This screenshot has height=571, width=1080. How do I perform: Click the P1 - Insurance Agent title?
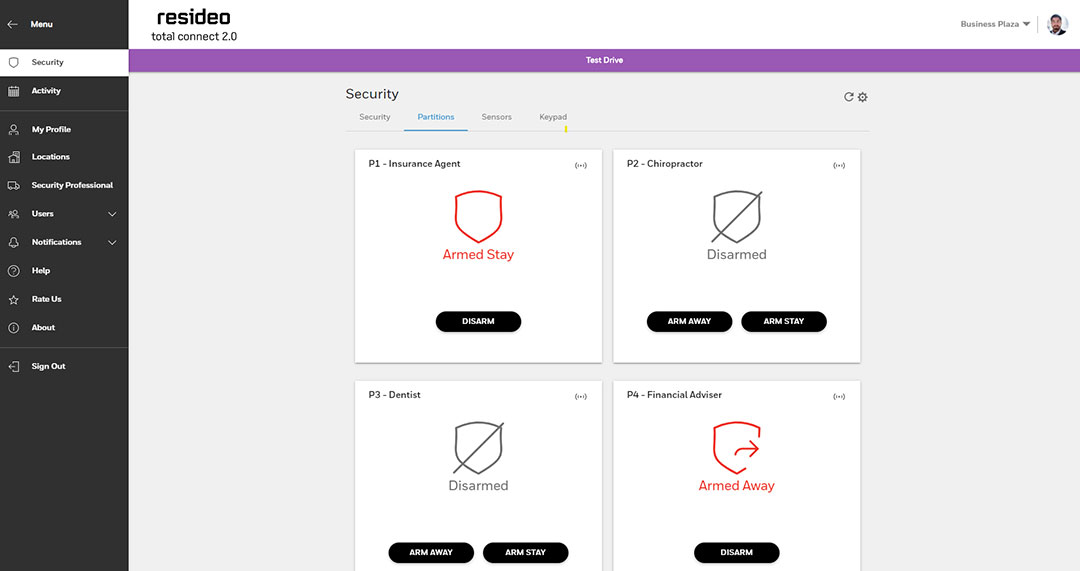(414, 164)
